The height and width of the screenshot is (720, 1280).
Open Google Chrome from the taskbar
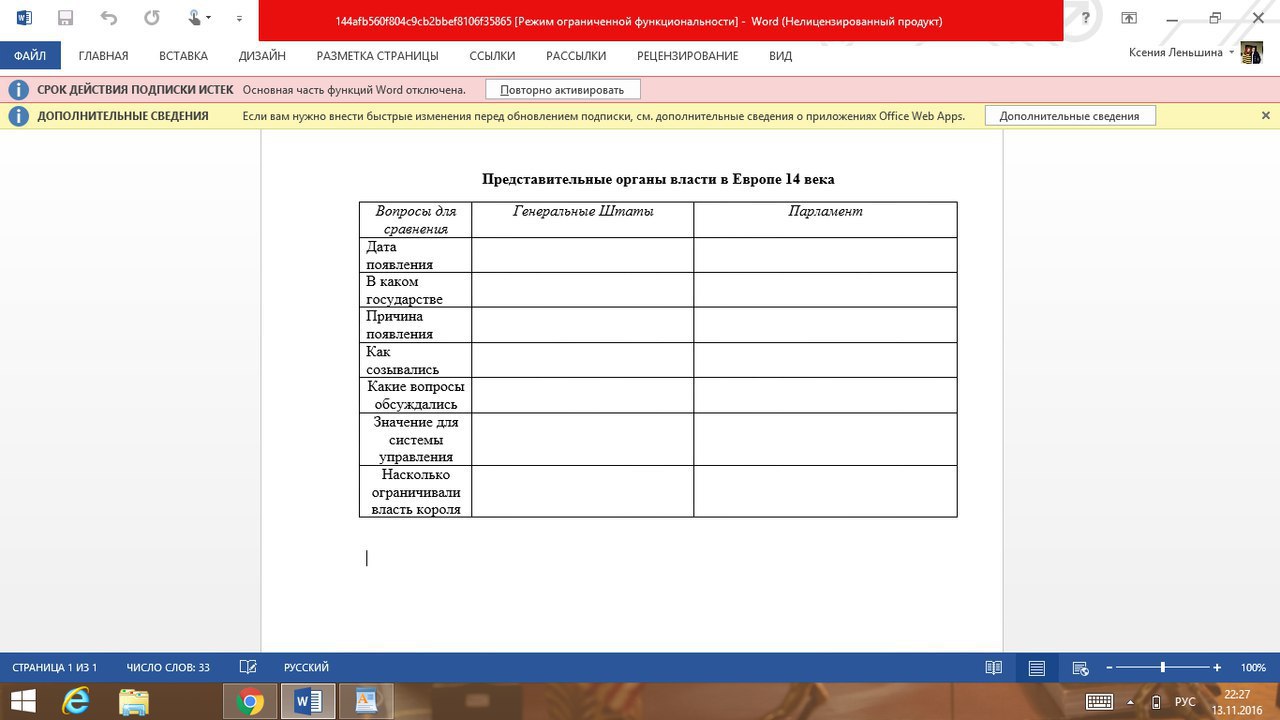click(x=250, y=701)
